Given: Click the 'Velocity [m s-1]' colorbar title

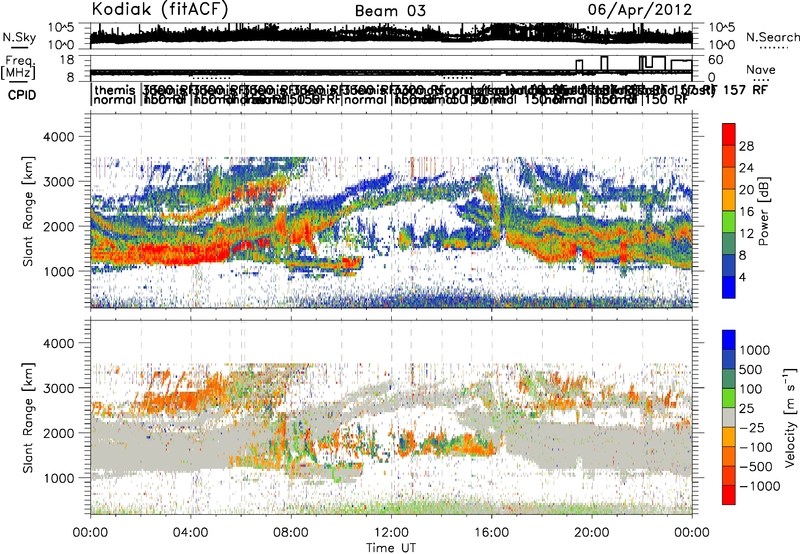Looking at the screenshot, I should tap(790, 417).
